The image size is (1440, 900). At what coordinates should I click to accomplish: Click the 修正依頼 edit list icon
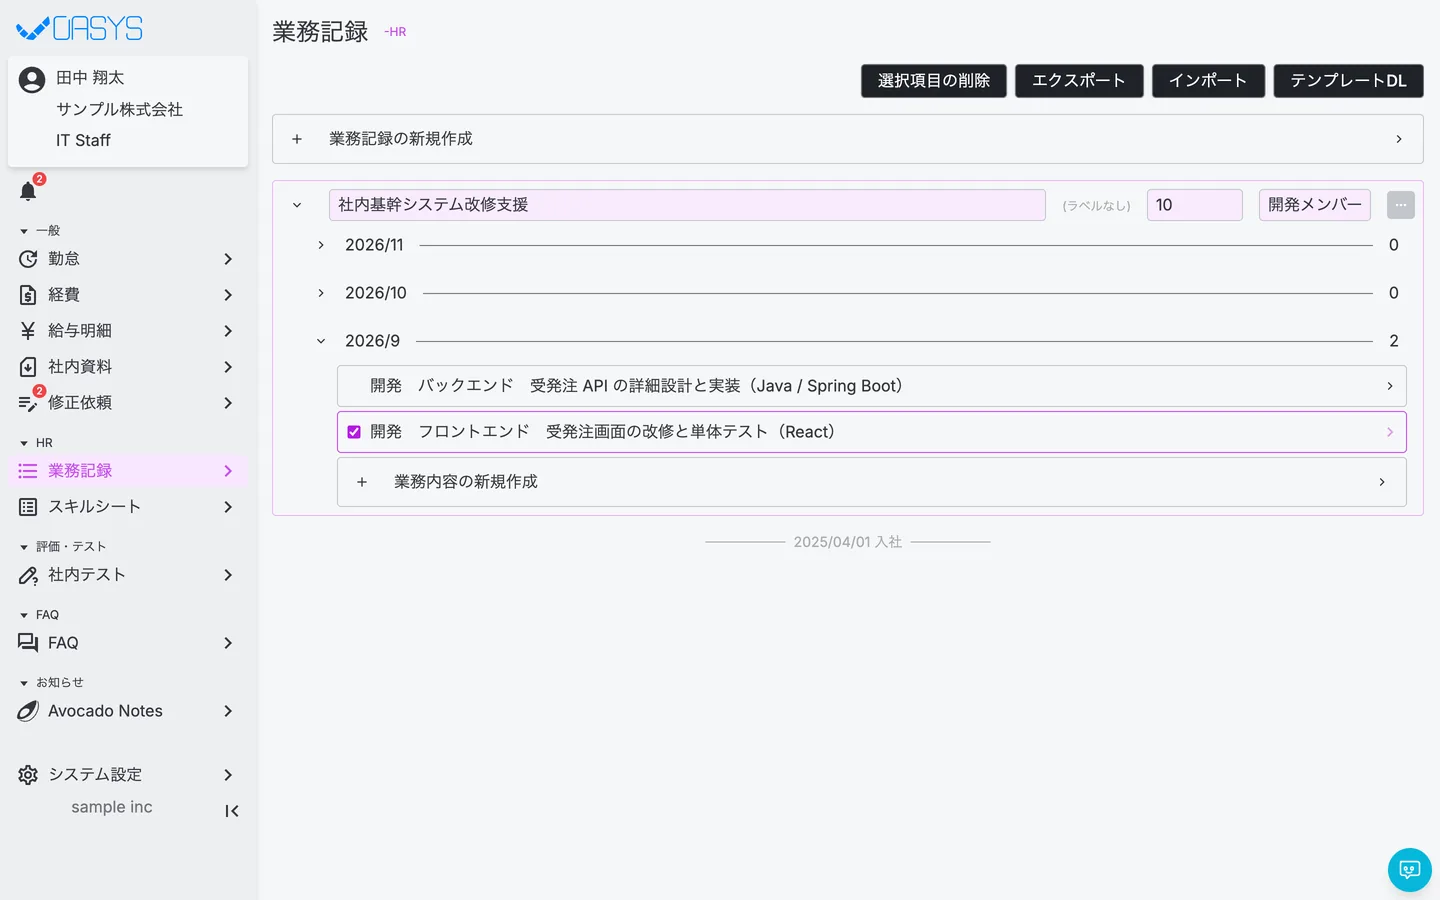point(28,403)
